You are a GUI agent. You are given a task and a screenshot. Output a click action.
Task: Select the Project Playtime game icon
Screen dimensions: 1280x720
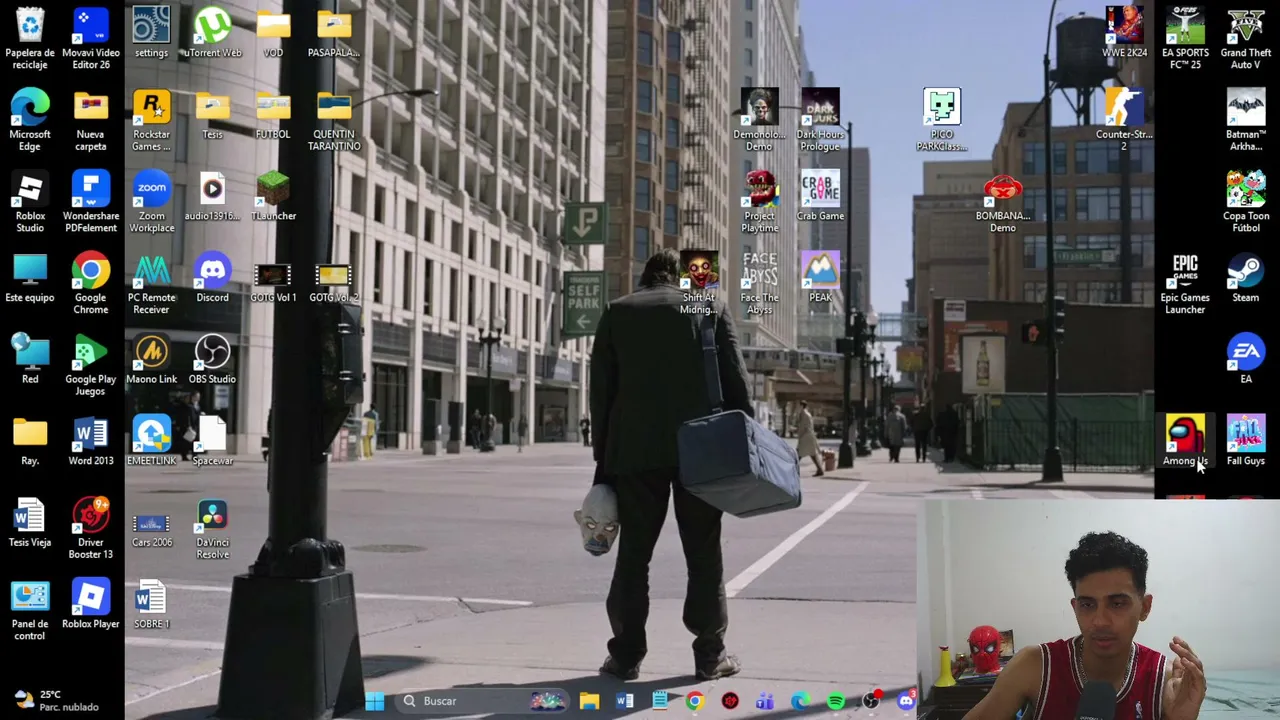(760, 202)
